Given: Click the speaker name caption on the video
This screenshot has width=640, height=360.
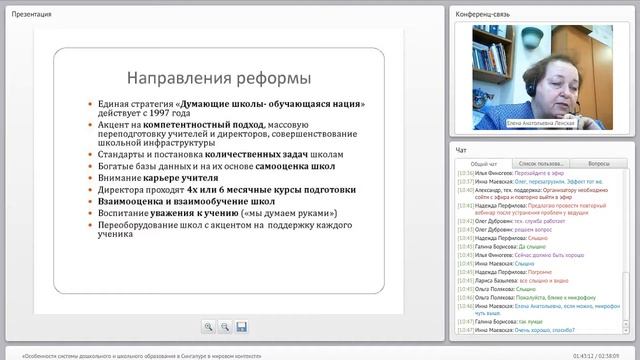Looking at the screenshot, I should tap(541, 123).
